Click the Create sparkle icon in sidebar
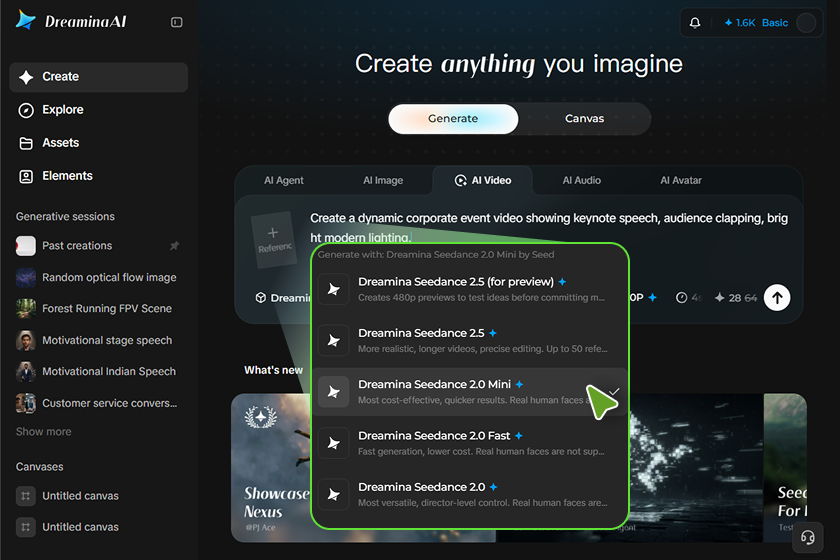 [26, 77]
